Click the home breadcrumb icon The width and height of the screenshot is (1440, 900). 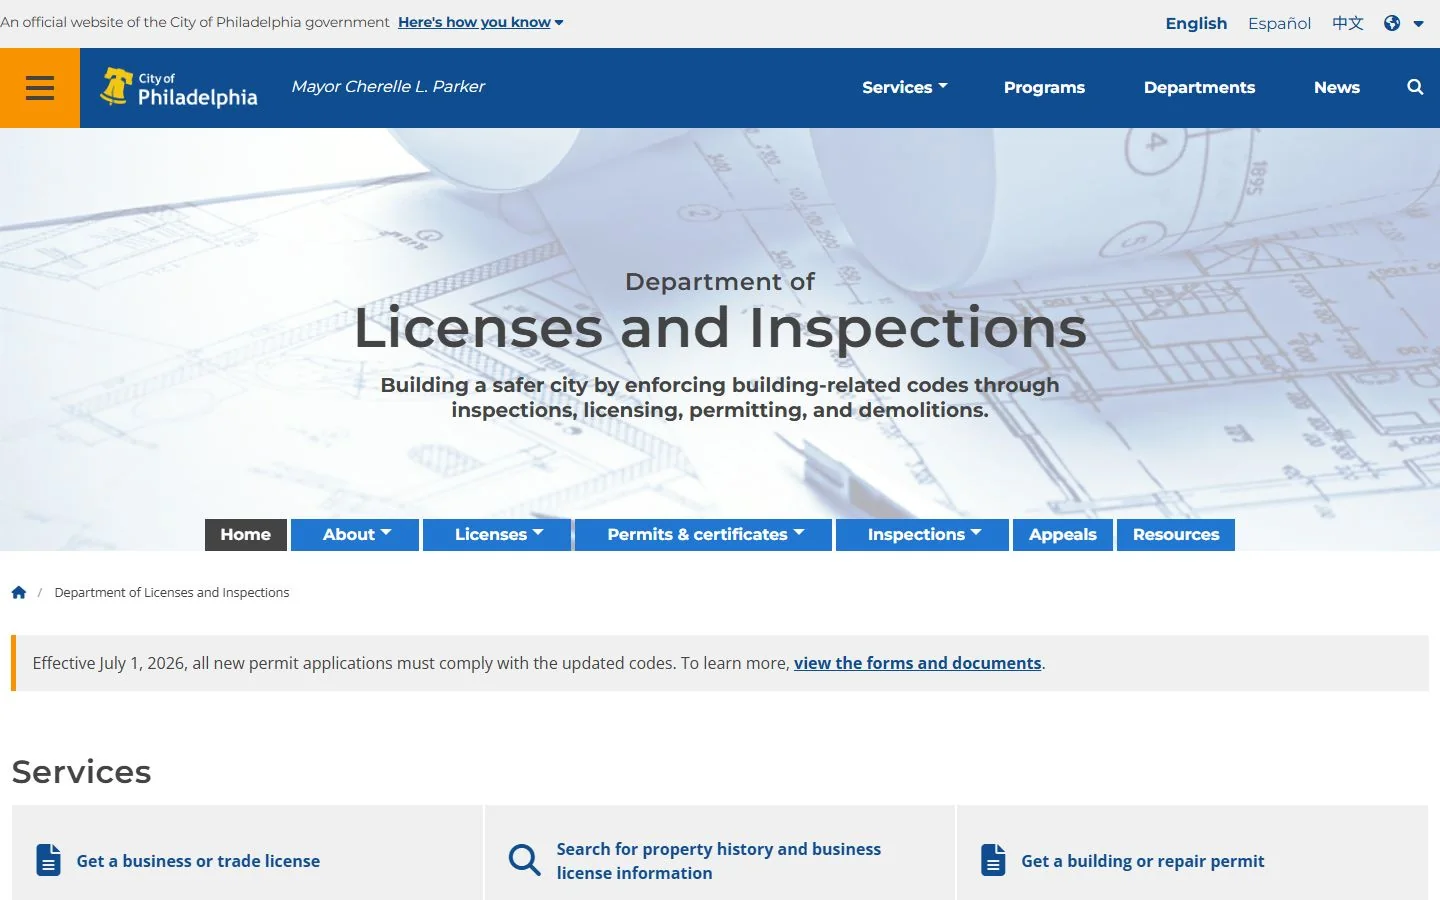click(x=19, y=592)
